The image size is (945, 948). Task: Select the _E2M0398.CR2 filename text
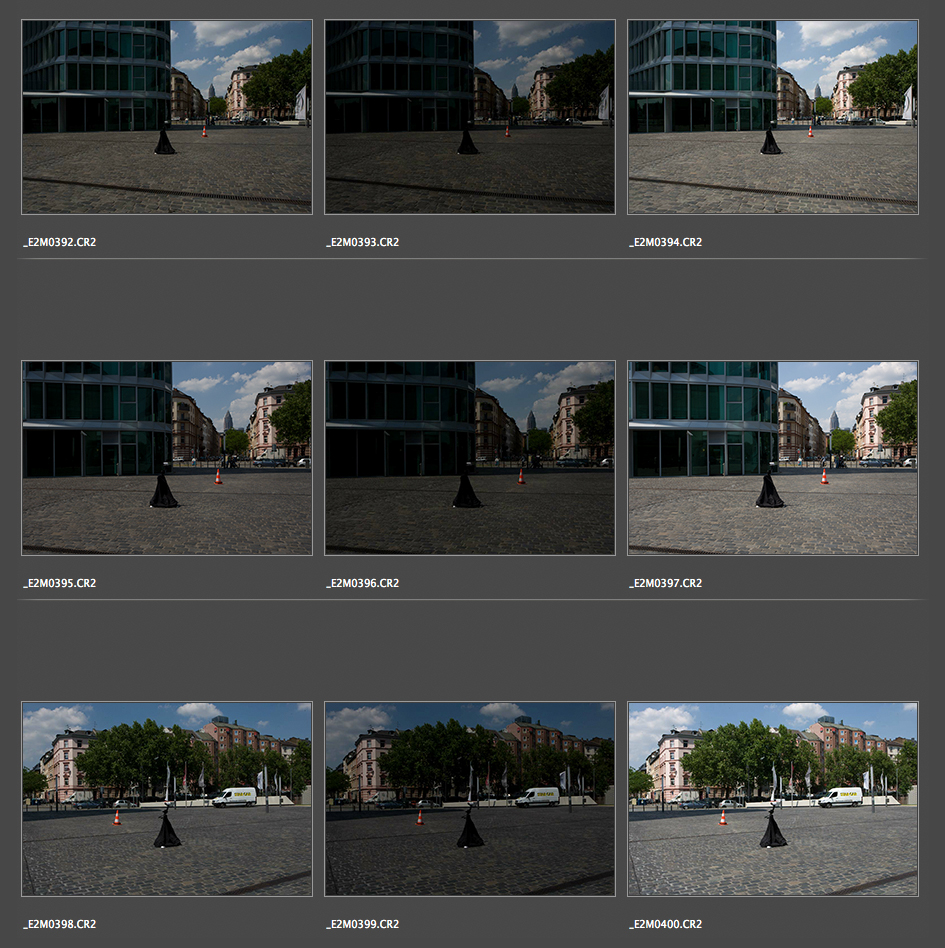pyautogui.click(x=60, y=924)
